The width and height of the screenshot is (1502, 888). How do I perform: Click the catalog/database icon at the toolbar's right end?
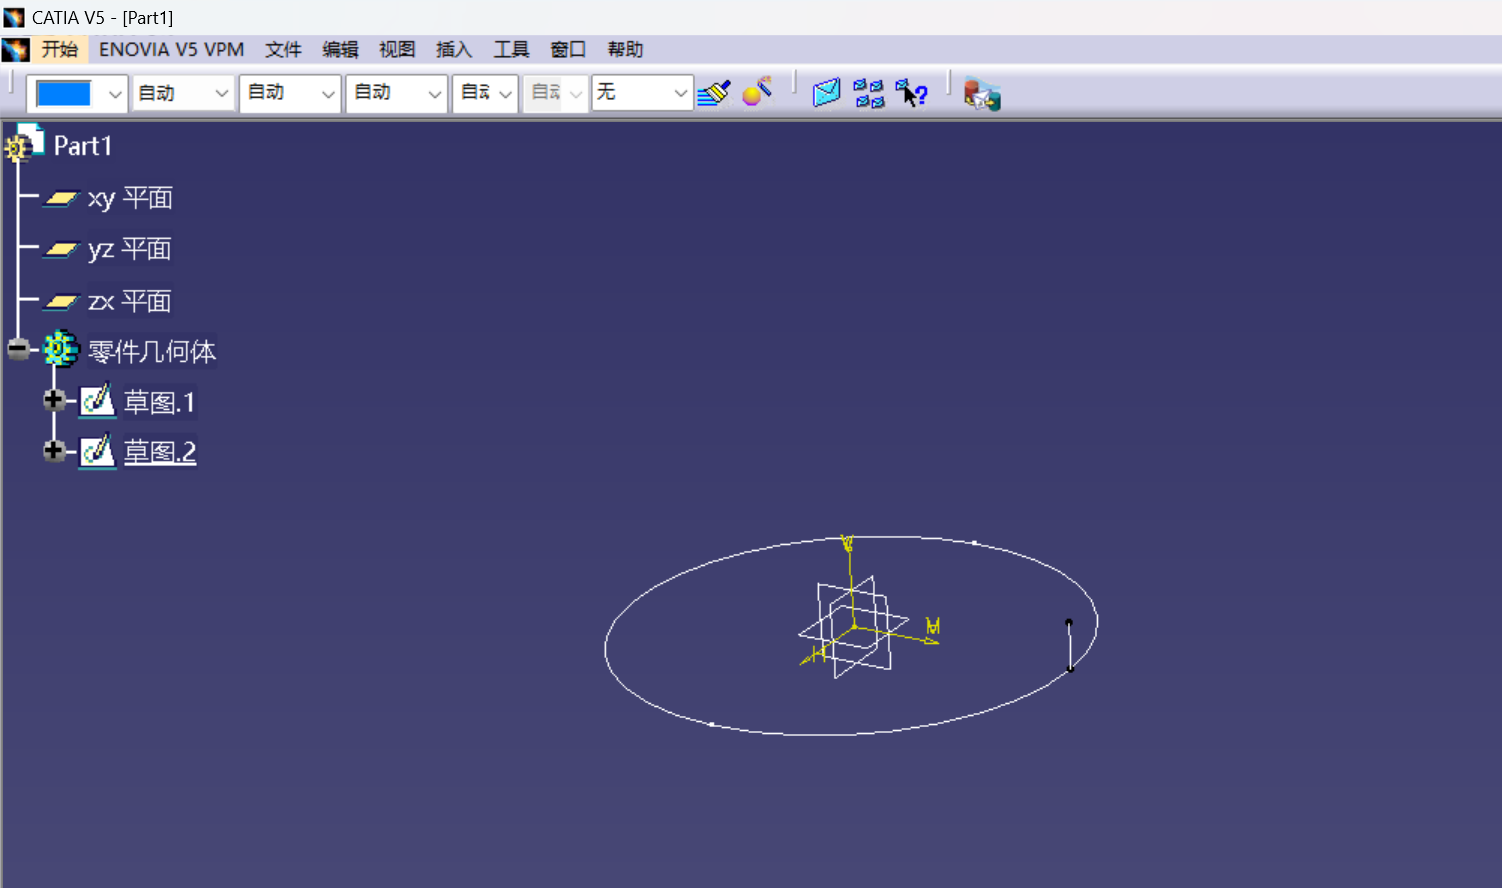(981, 95)
